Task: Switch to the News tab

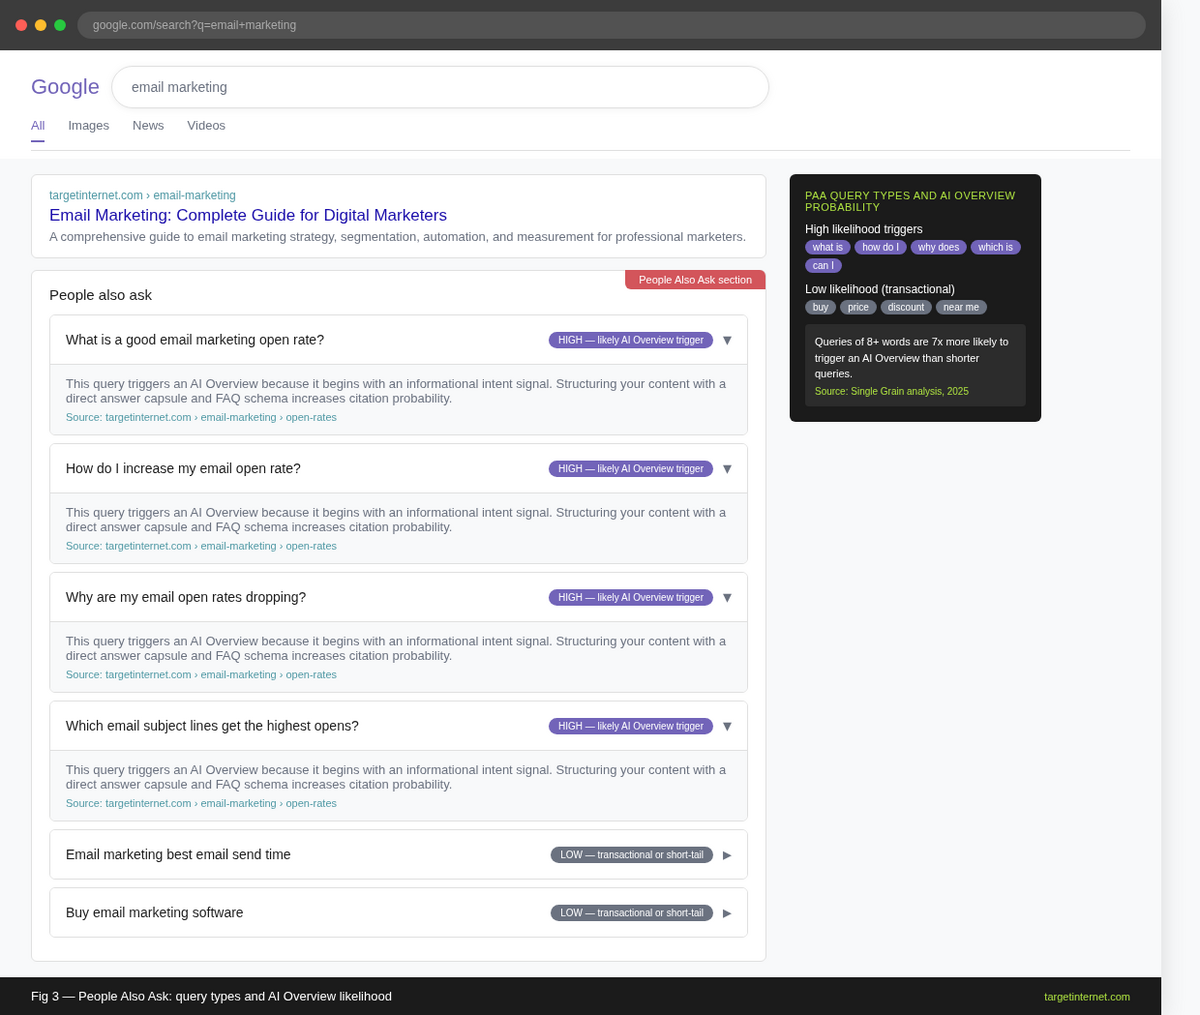Action: pos(147,125)
